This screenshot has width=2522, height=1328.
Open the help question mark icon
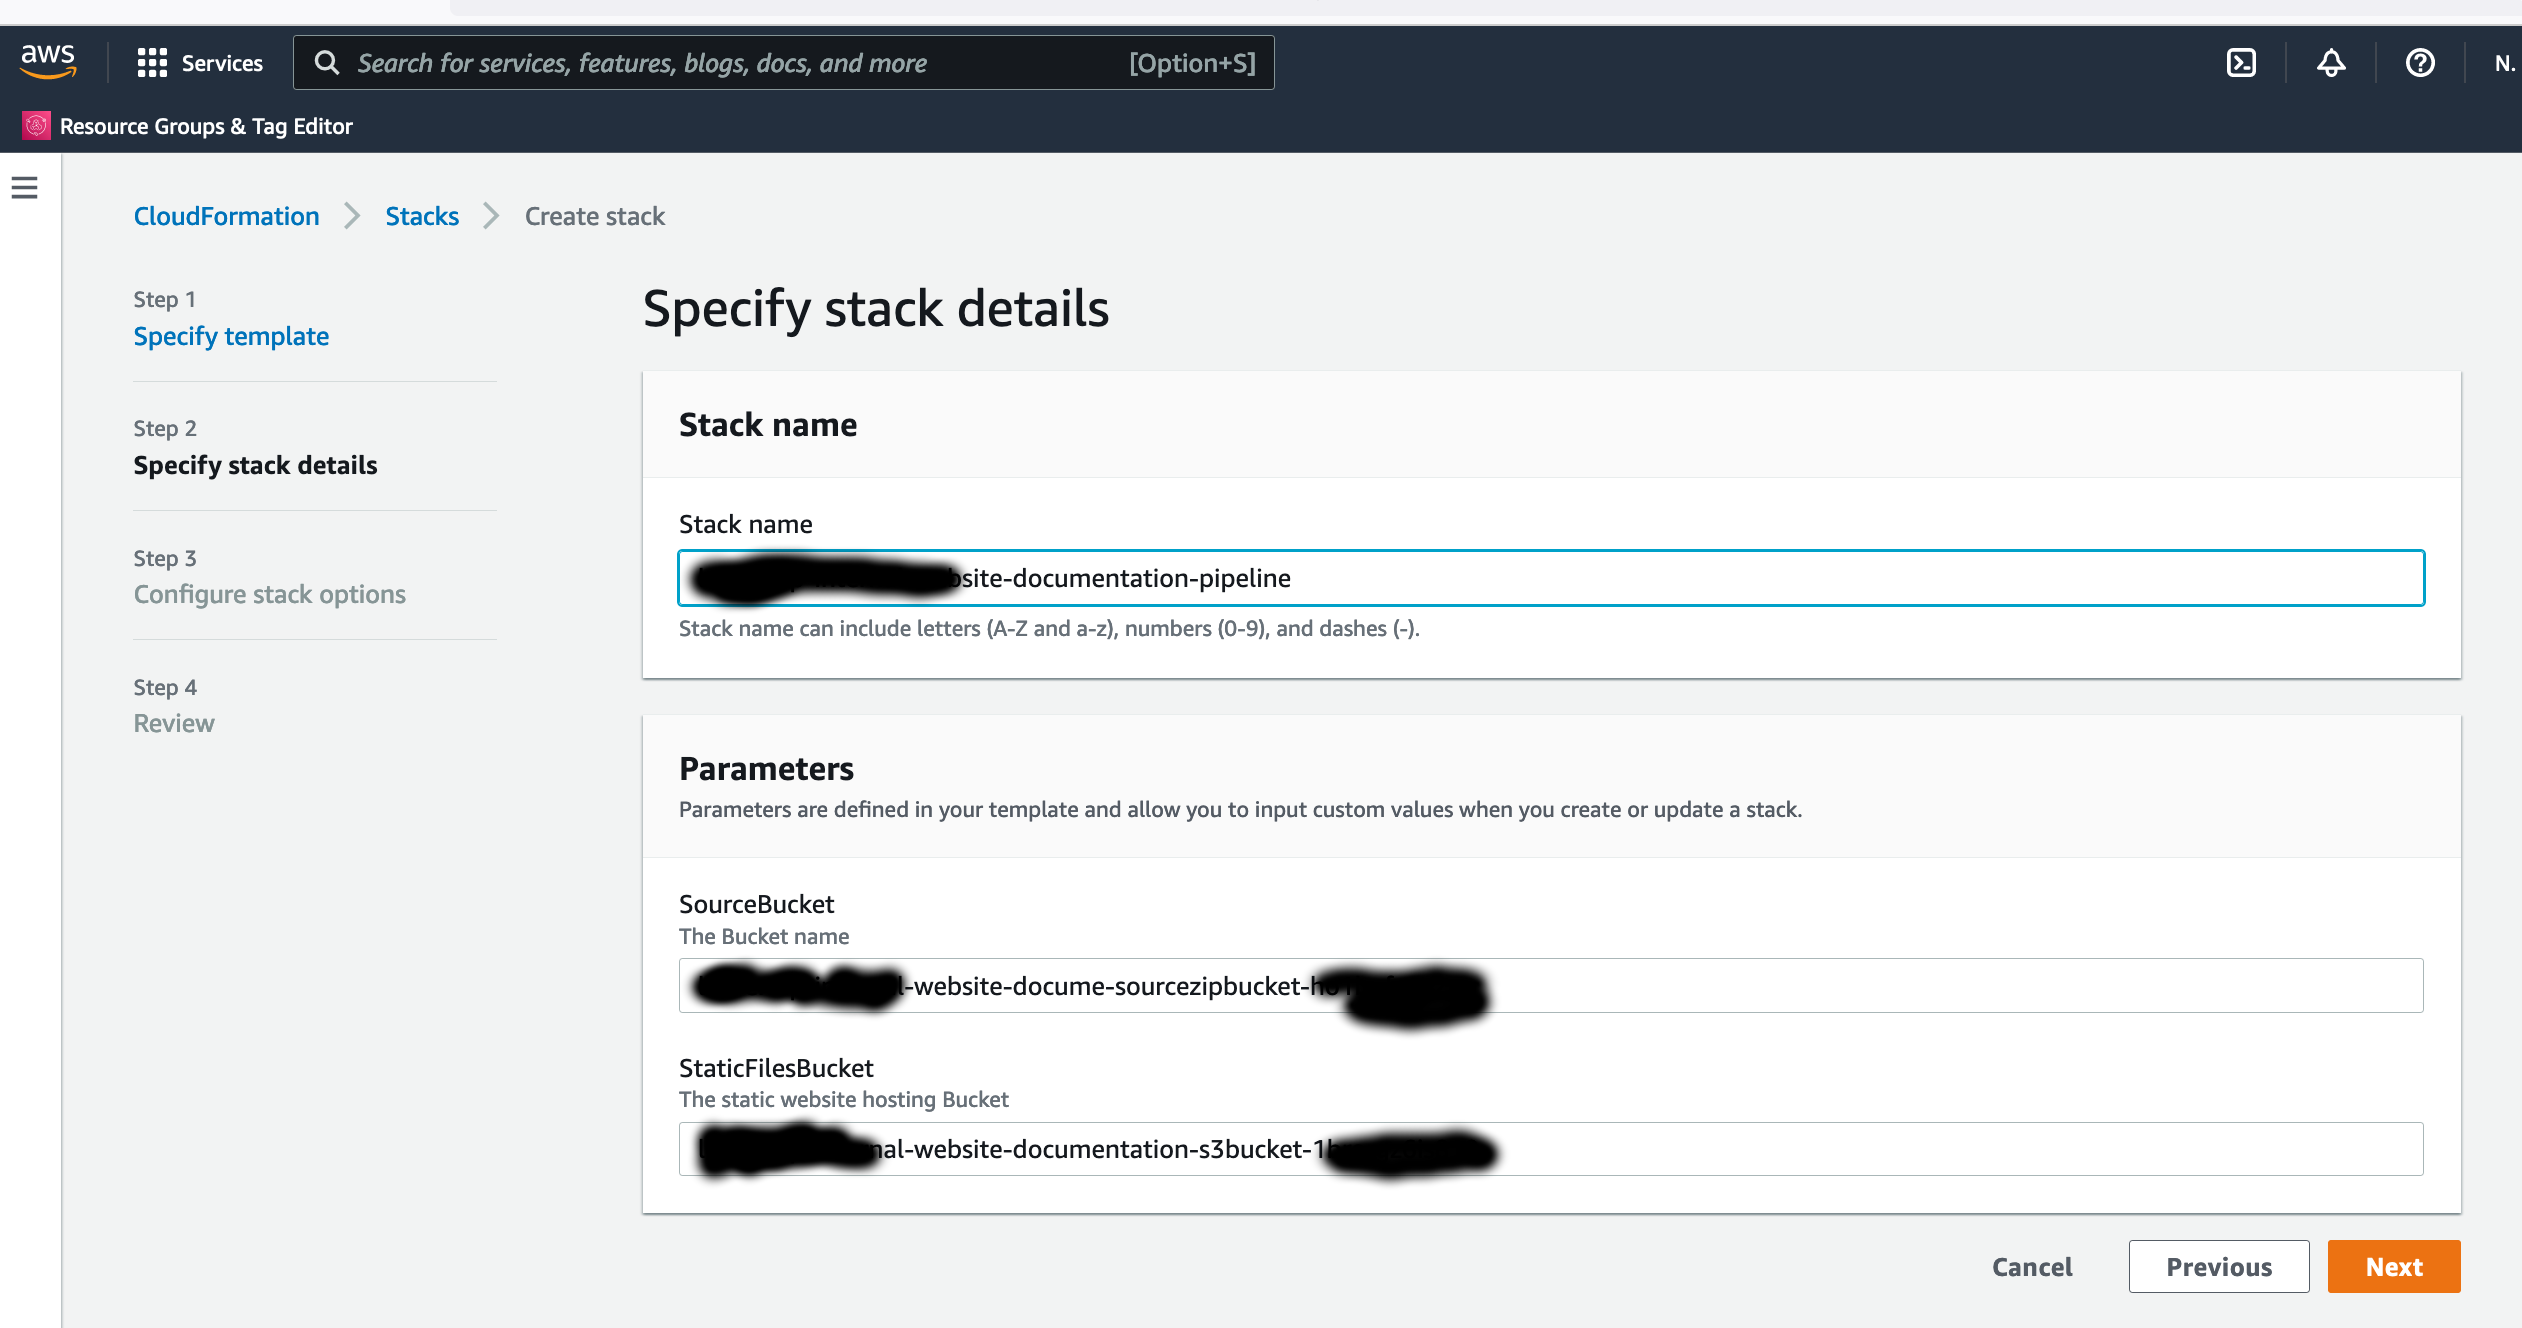[2419, 63]
